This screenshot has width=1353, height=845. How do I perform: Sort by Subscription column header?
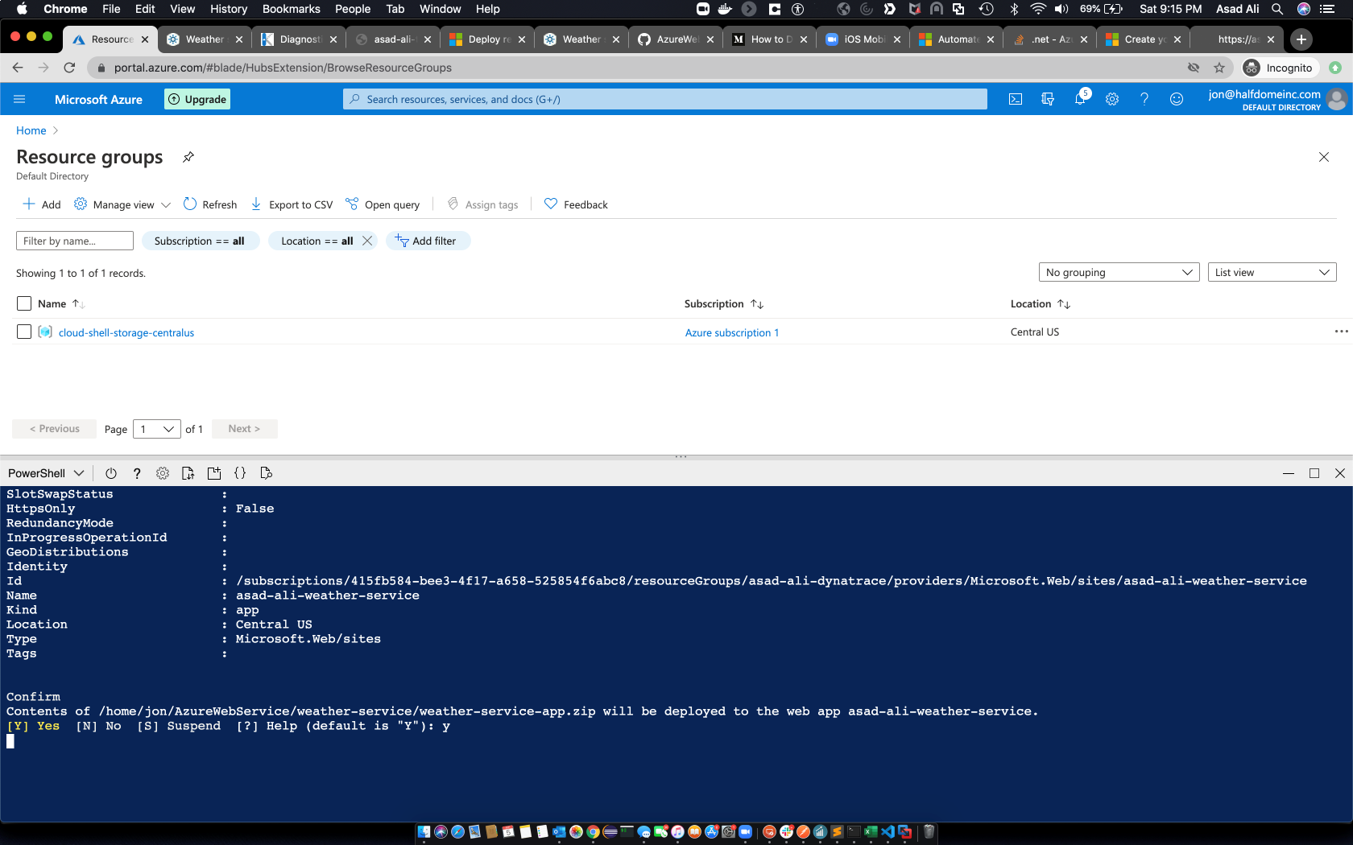pyautogui.click(x=724, y=303)
